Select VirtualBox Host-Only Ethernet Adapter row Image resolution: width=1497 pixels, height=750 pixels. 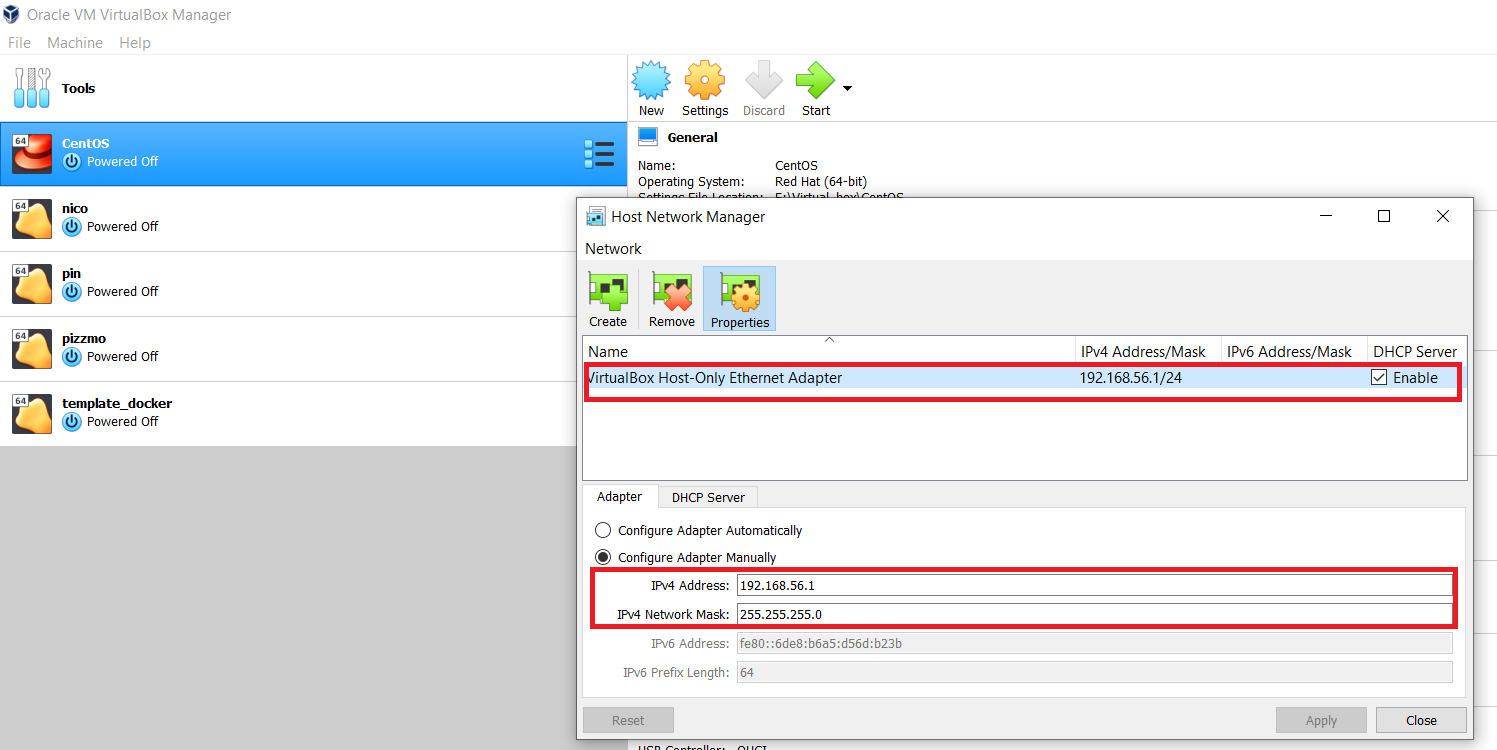pyautogui.click(x=1024, y=378)
